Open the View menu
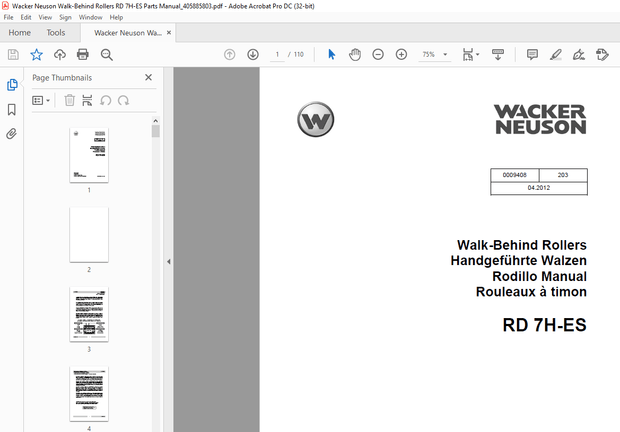 click(x=45, y=17)
